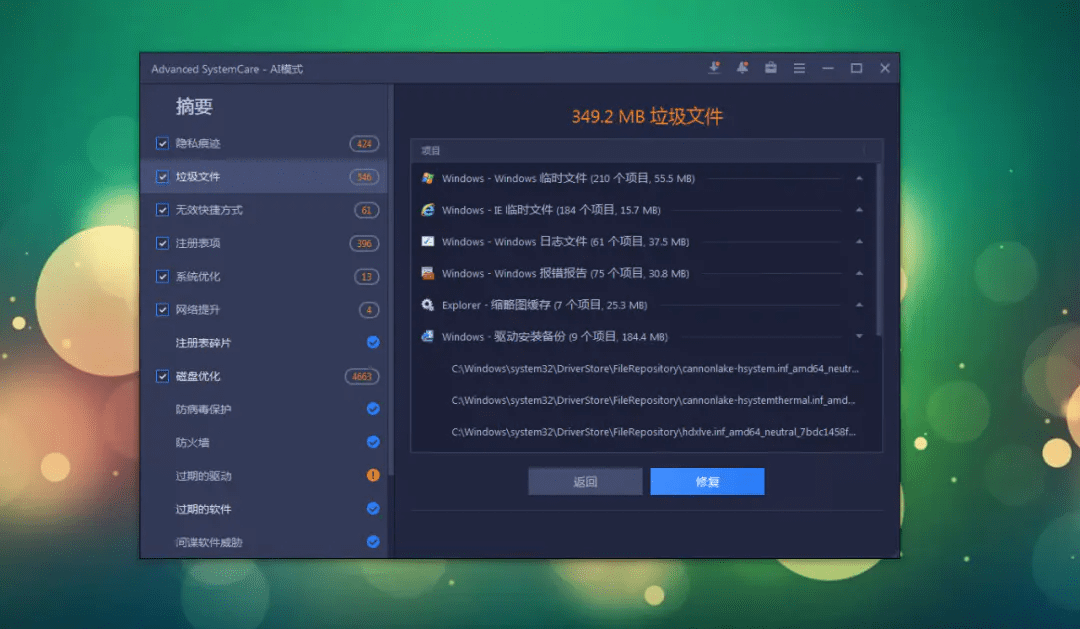Click the 13 count badge for 系统优化
This screenshot has width=1080, height=629.
coord(366,276)
